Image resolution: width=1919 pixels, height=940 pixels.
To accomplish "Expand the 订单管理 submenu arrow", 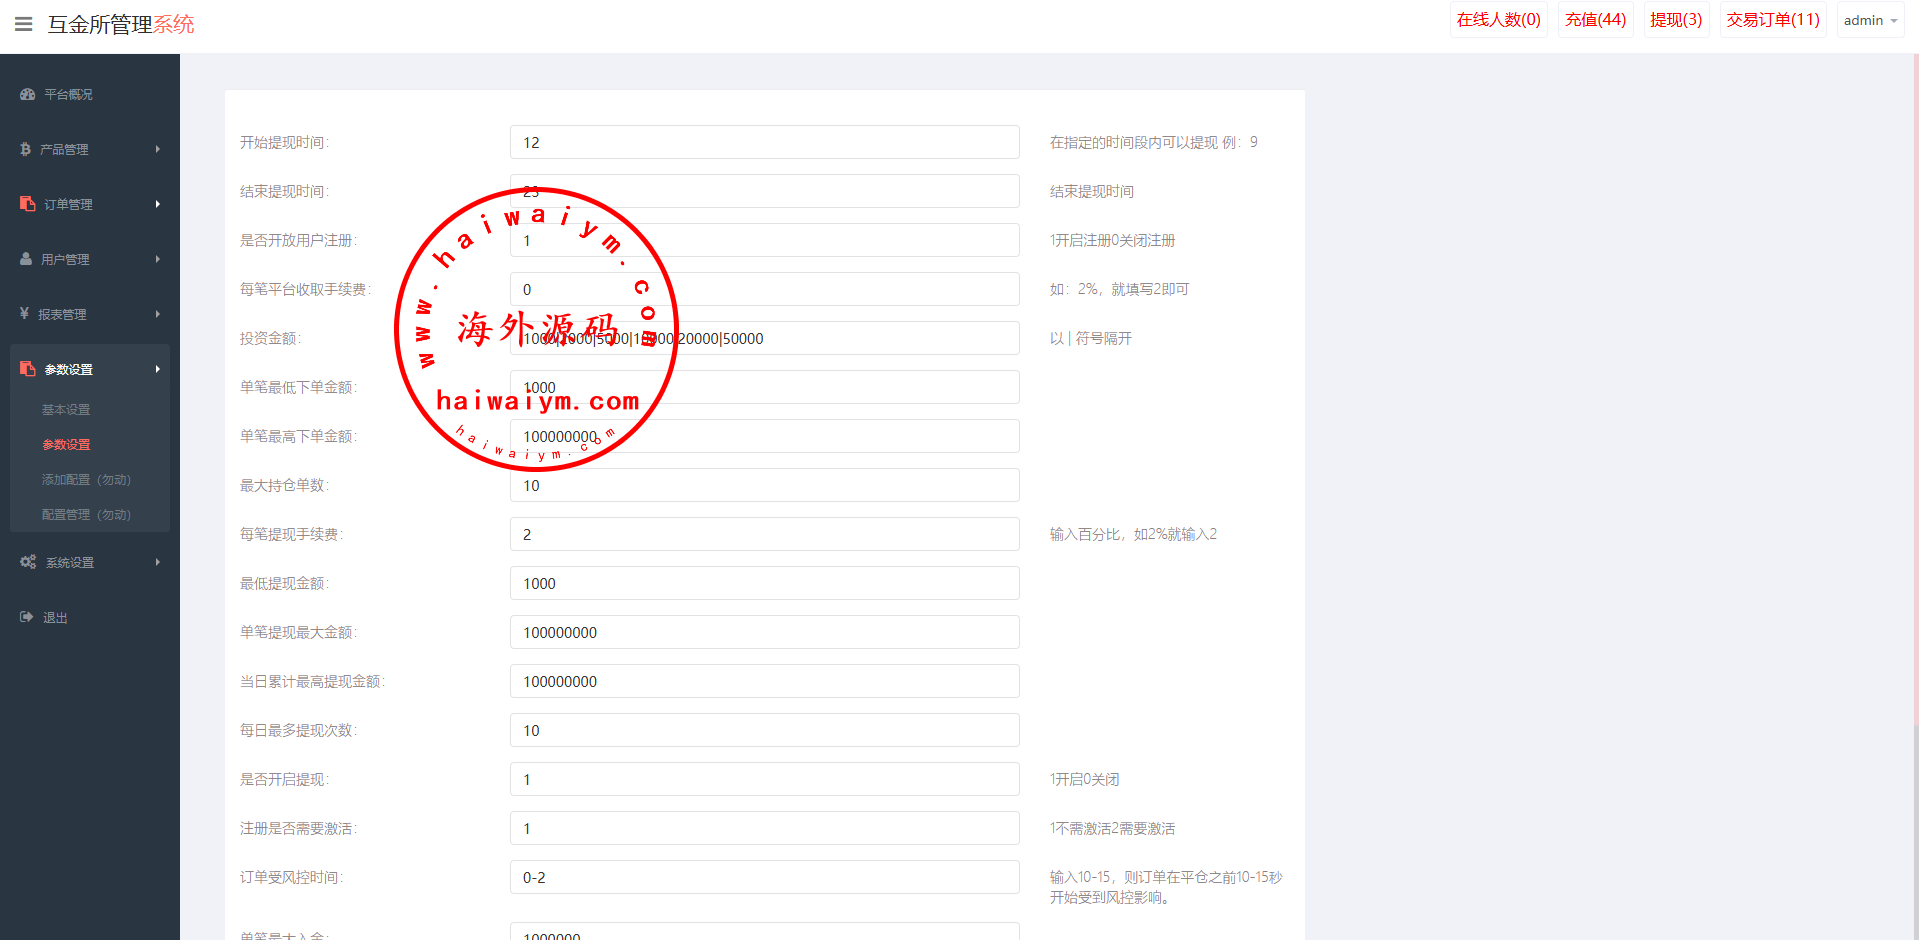I will 157,204.
